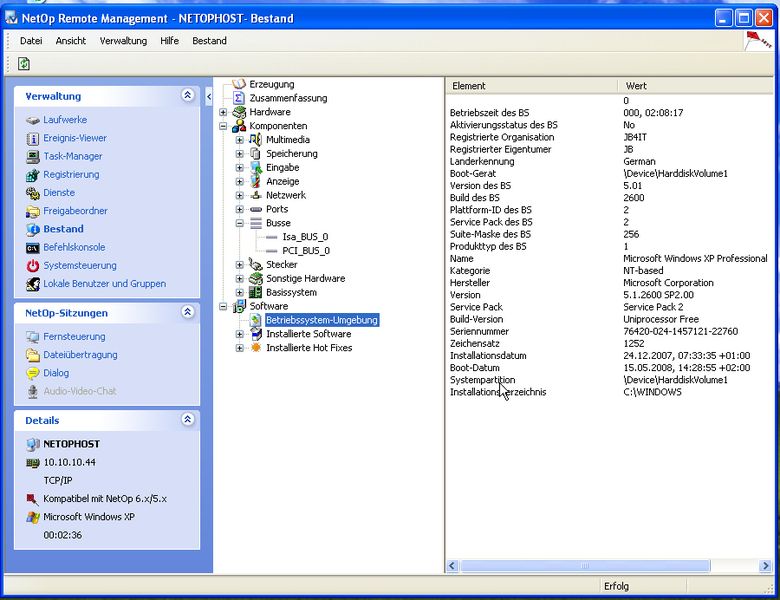
Task: Click the Dateiübertragung folder icon
Action: coord(33,355)
